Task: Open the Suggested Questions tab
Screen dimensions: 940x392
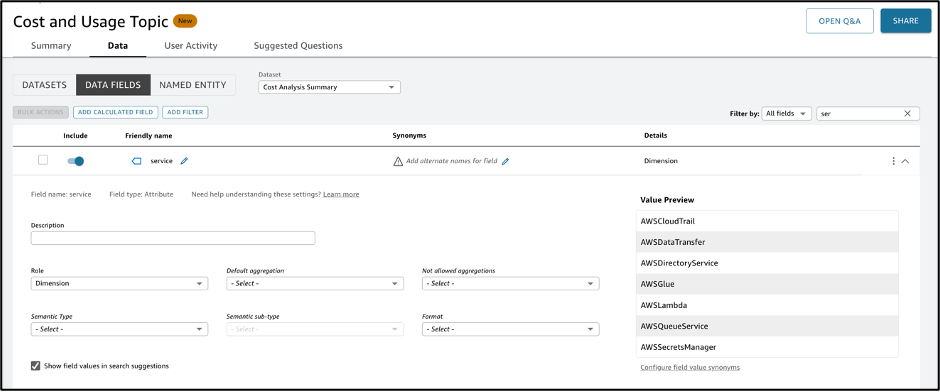Action: [298, 46]
